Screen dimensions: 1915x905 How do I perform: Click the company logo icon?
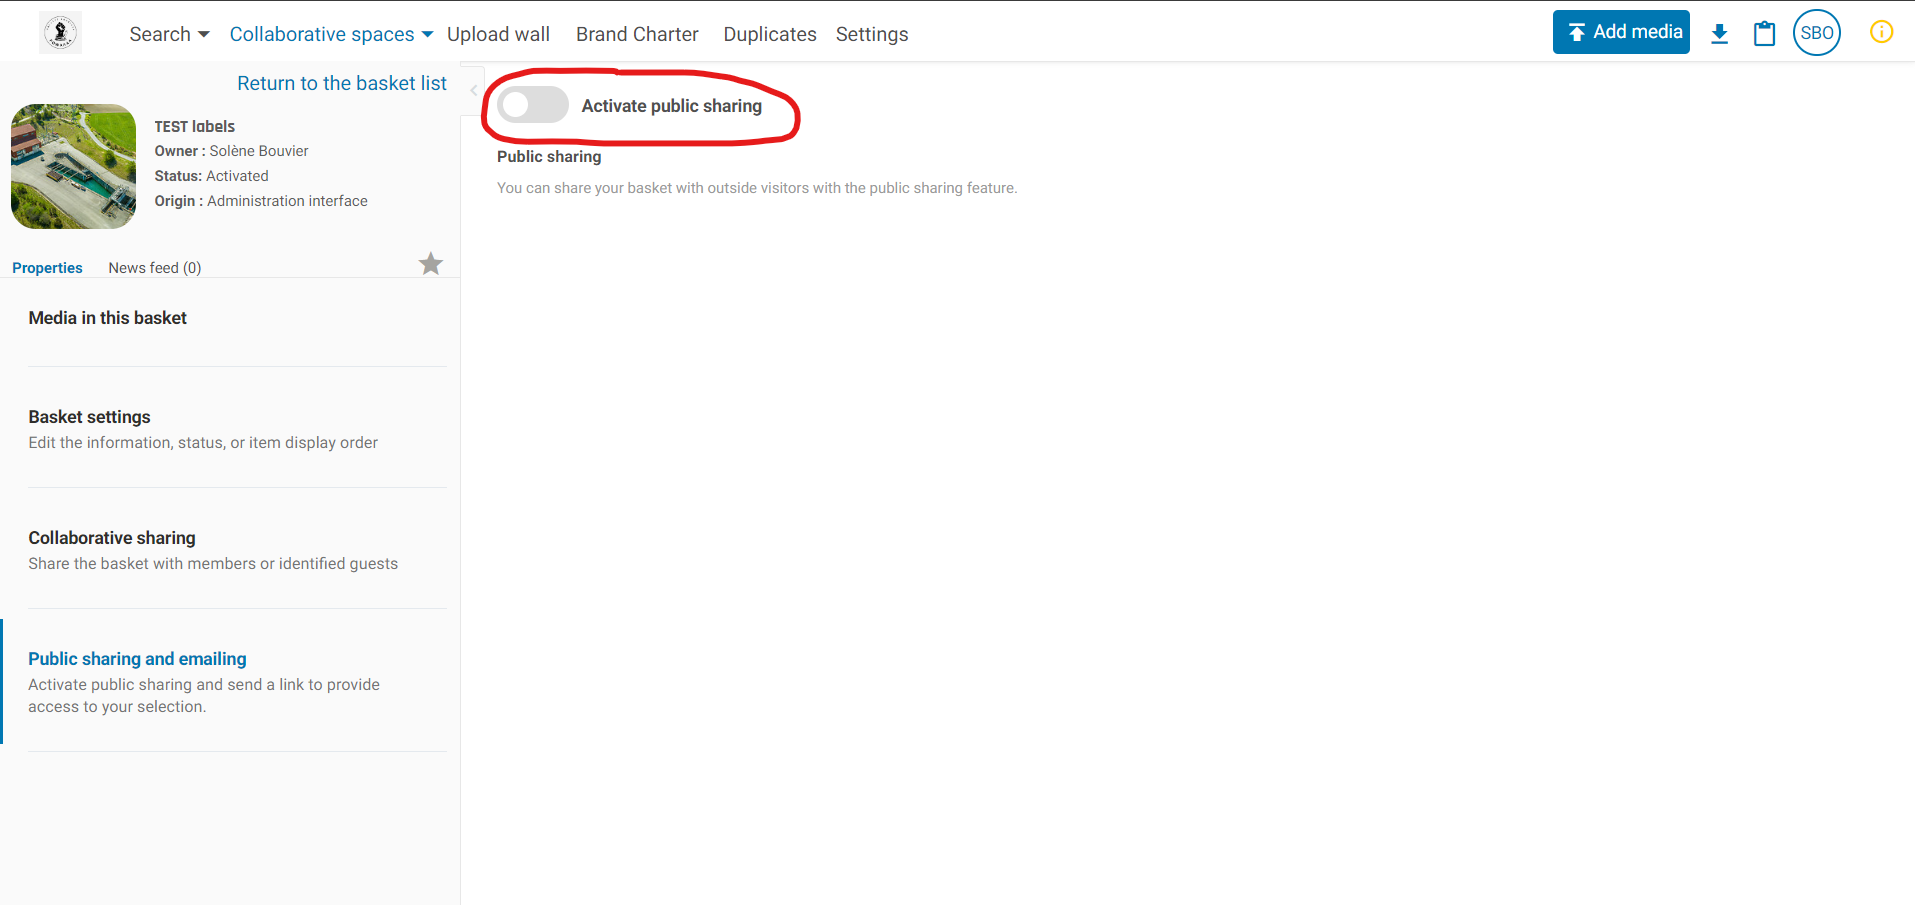[x=60, y=33]
